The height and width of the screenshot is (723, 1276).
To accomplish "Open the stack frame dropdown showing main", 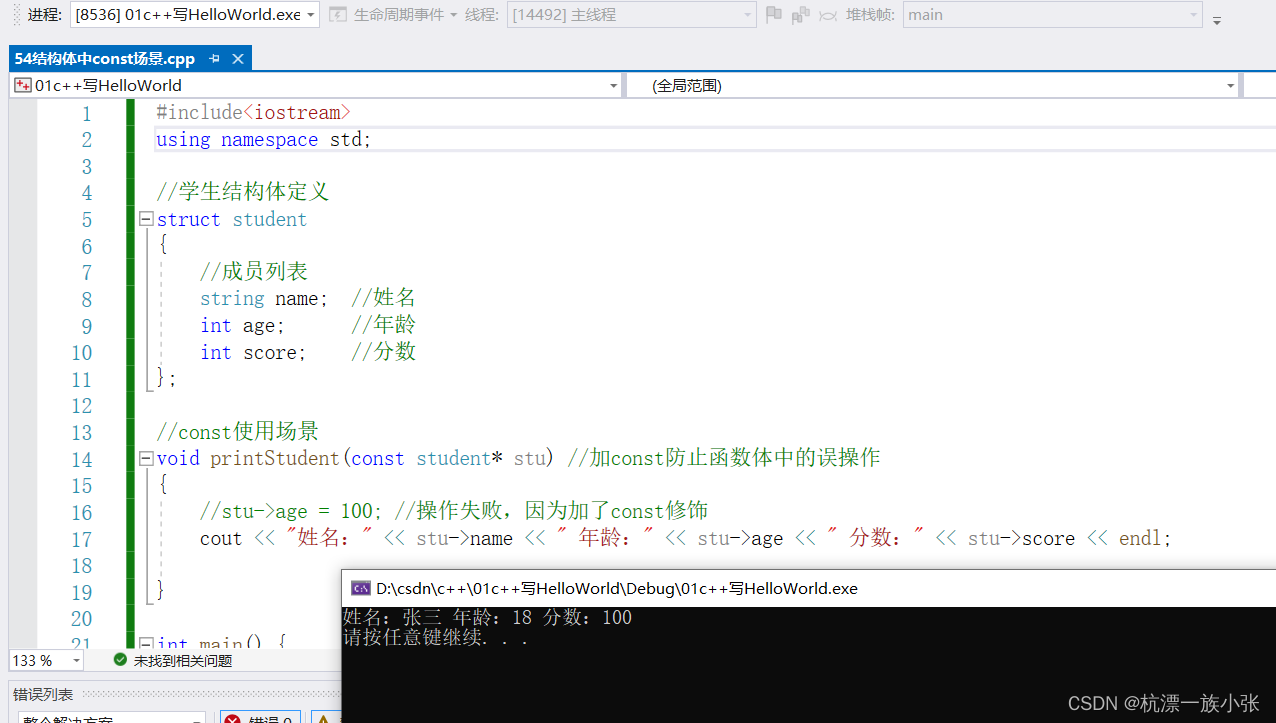I will click(x=1052, y=15).
